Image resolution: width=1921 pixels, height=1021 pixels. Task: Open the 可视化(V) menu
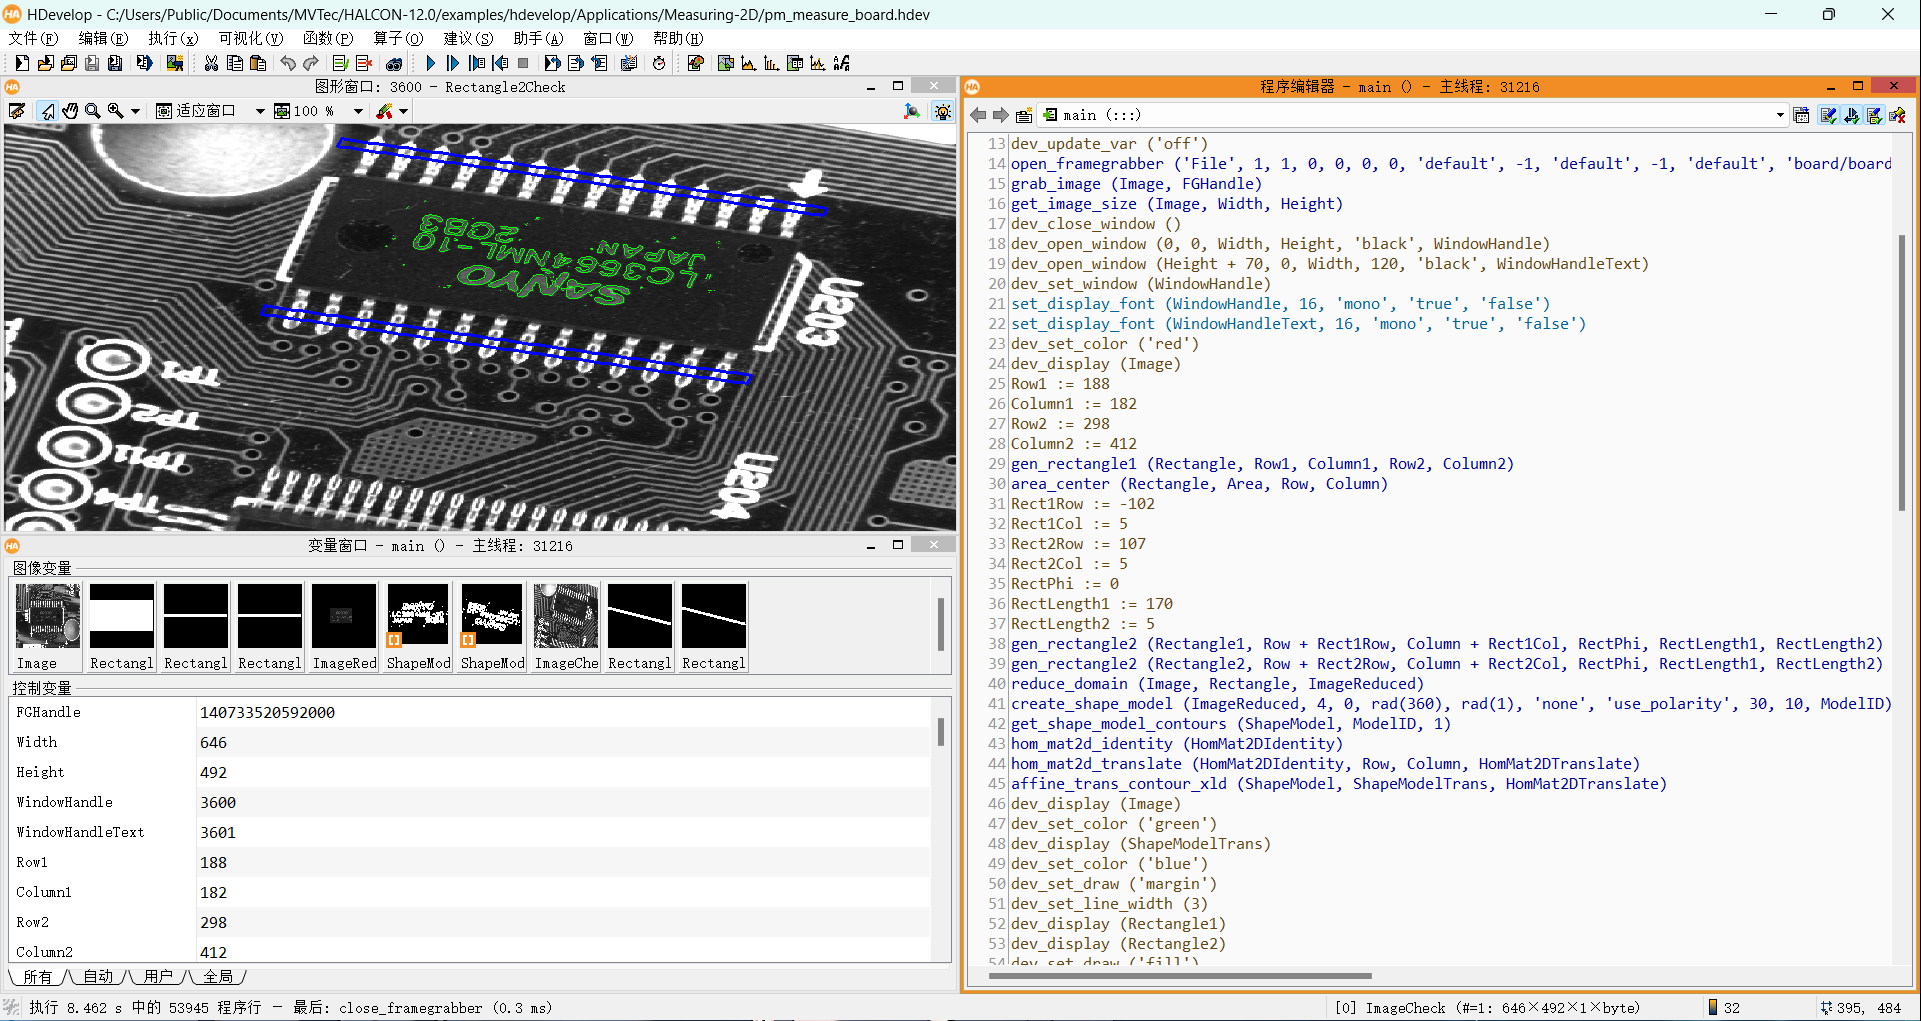[x=250, y=38]
